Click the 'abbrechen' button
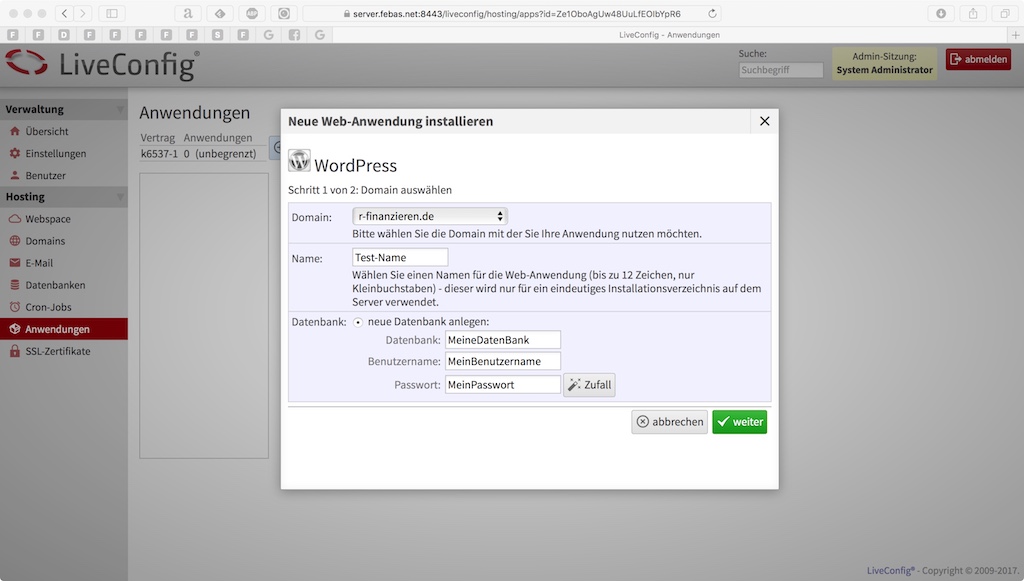 pyautogui.click(x=669, y=422)
